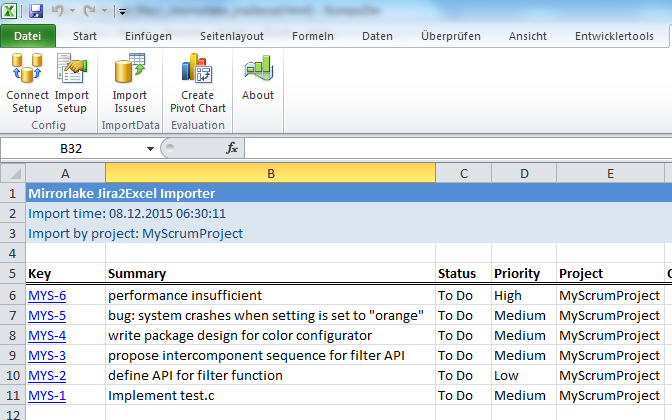Switch to the Überprüfen tab
672x420 pixels.
pos(451,36)
